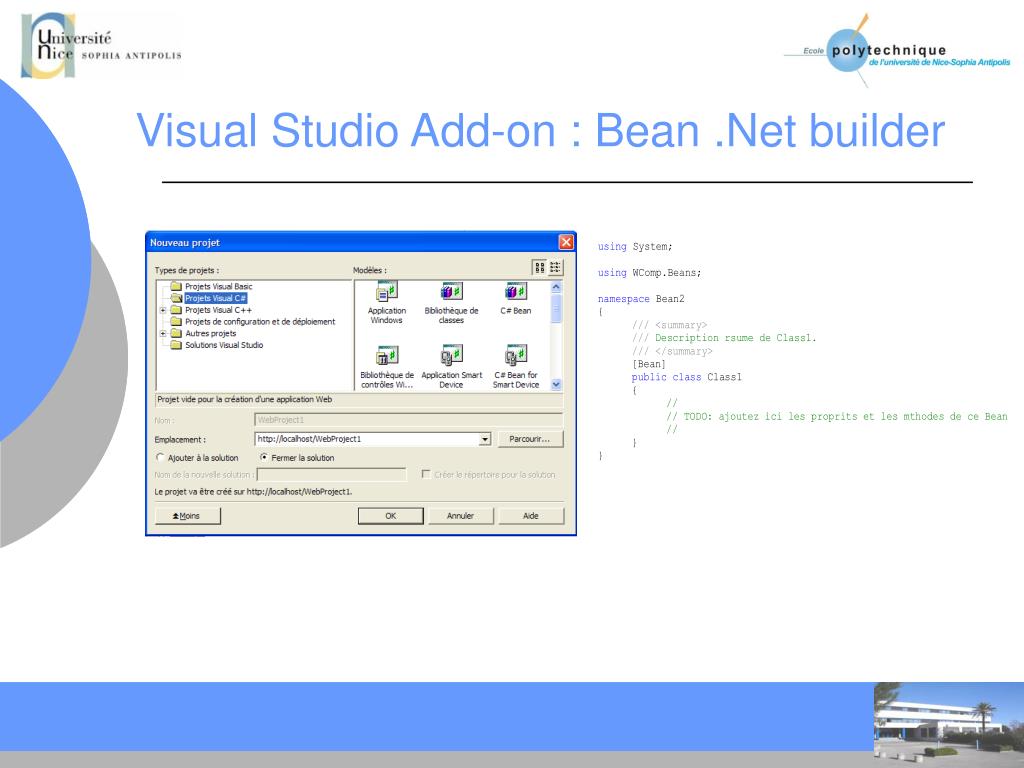
Task: Select Projets de configuration et de déploiement
Action: (260, 321)
